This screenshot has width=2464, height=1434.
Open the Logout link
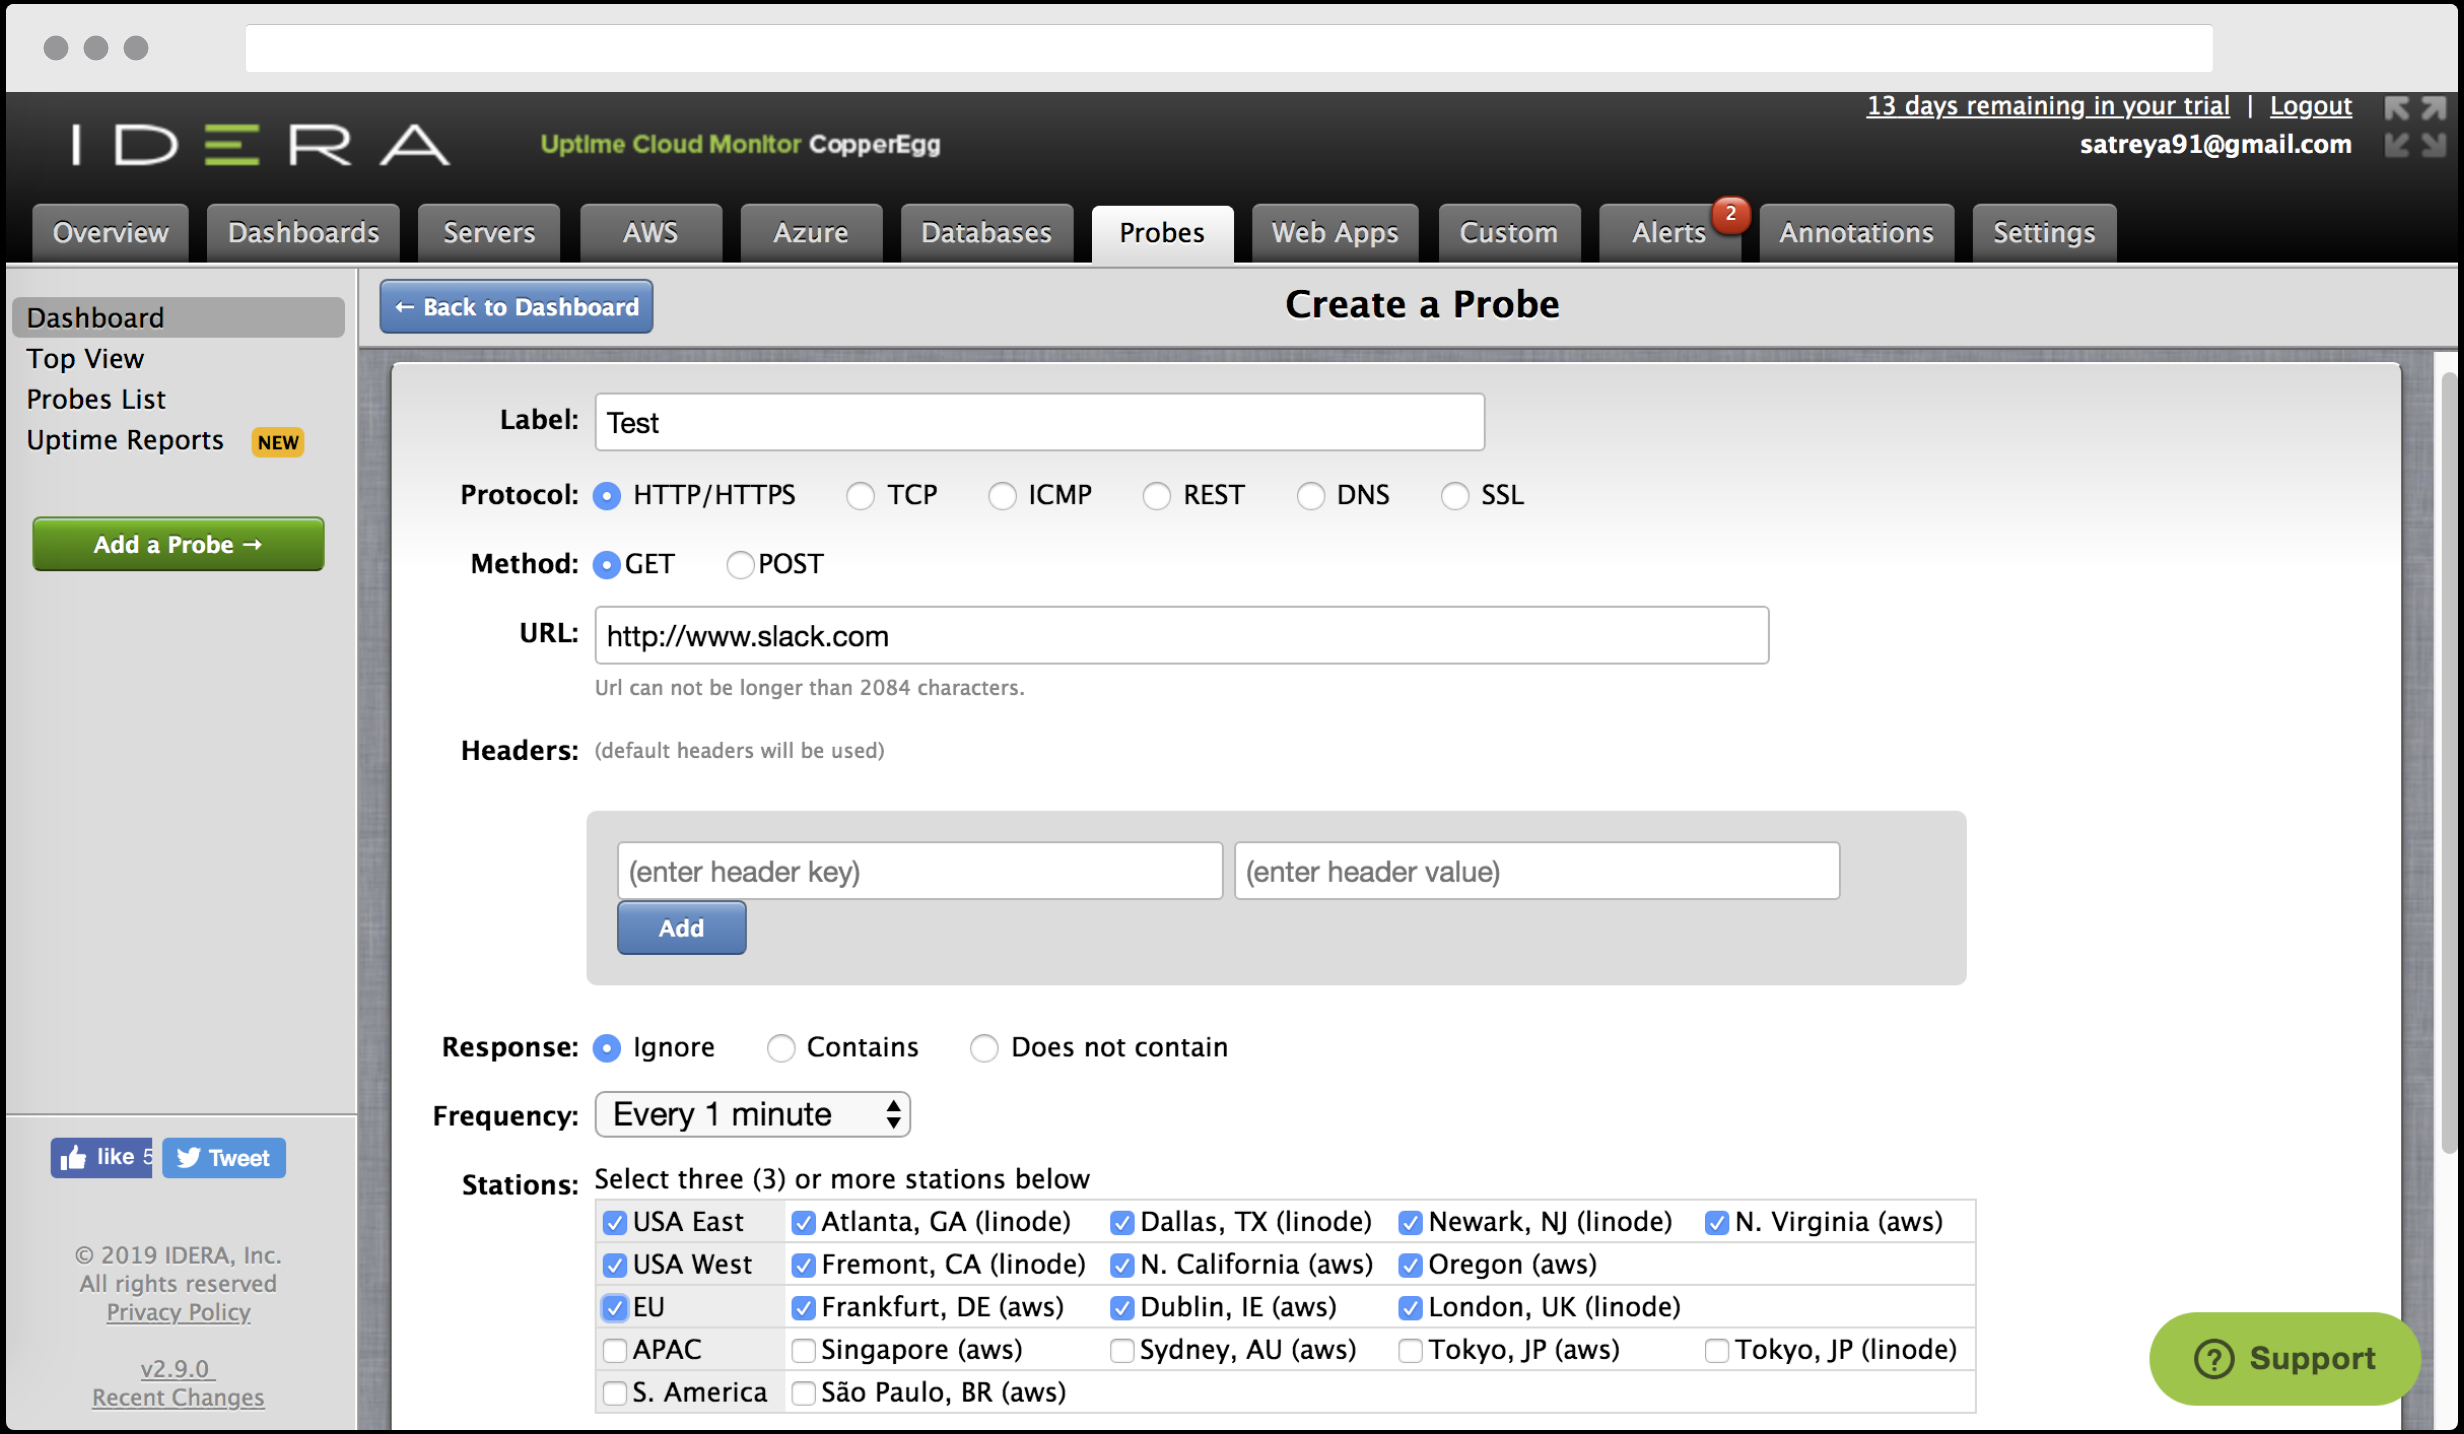tap(2309, 106)
